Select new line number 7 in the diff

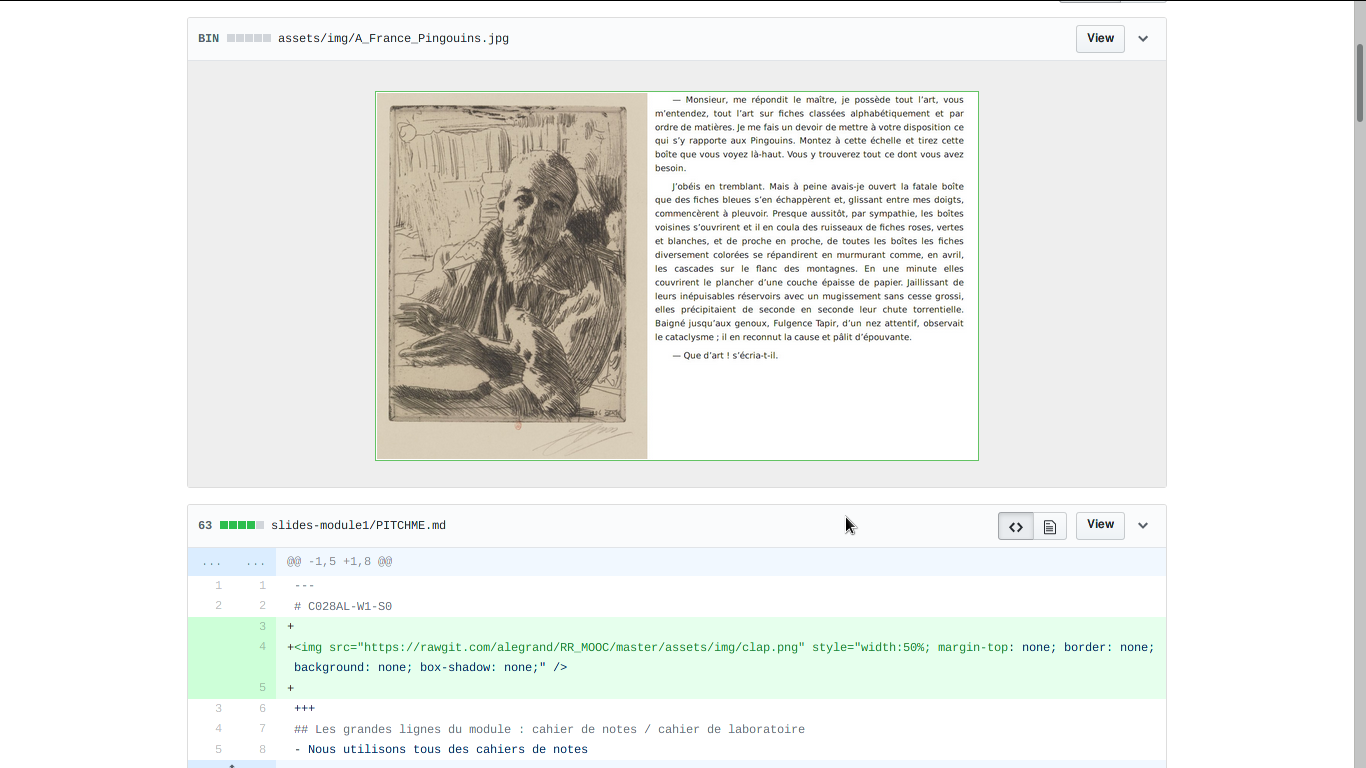262,729
